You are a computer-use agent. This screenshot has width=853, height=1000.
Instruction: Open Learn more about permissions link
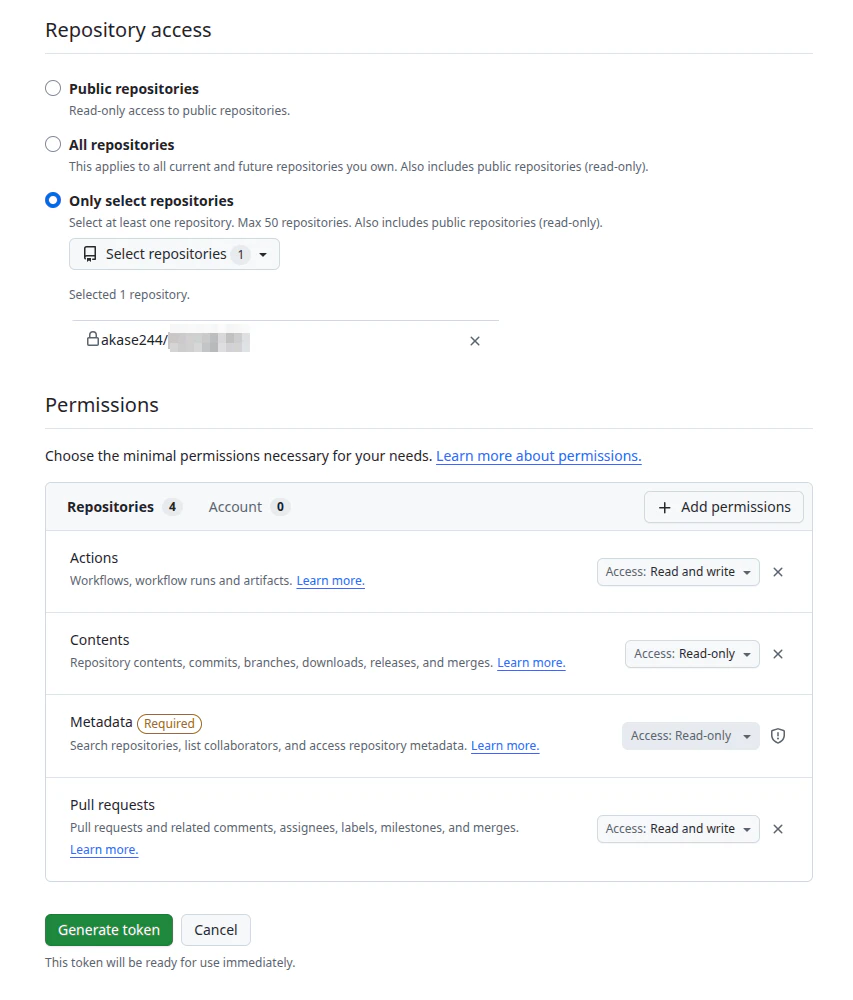[539, 456]
